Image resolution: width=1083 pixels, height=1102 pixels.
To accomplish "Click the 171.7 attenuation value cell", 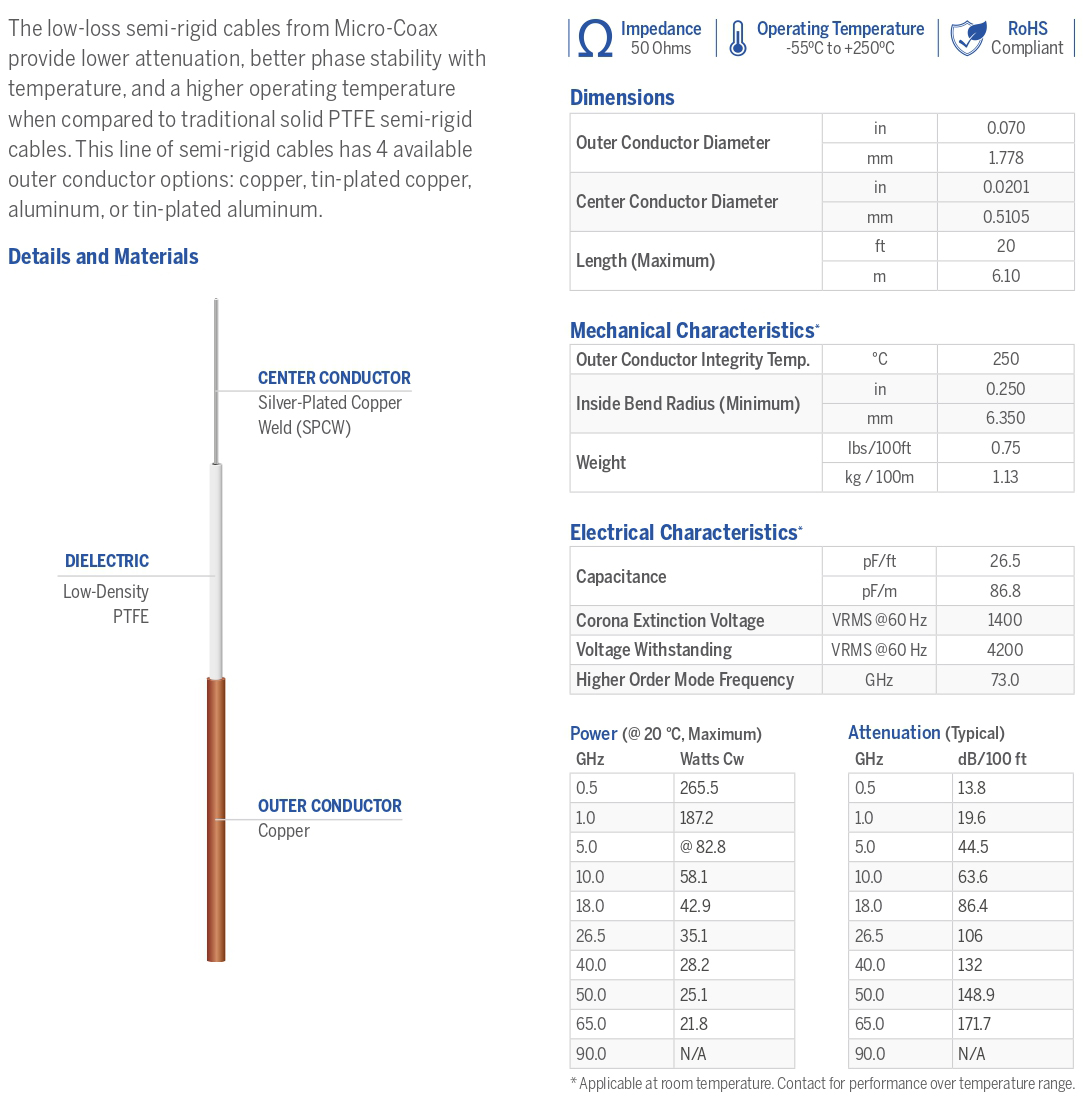I will [x=974, y=1024].
